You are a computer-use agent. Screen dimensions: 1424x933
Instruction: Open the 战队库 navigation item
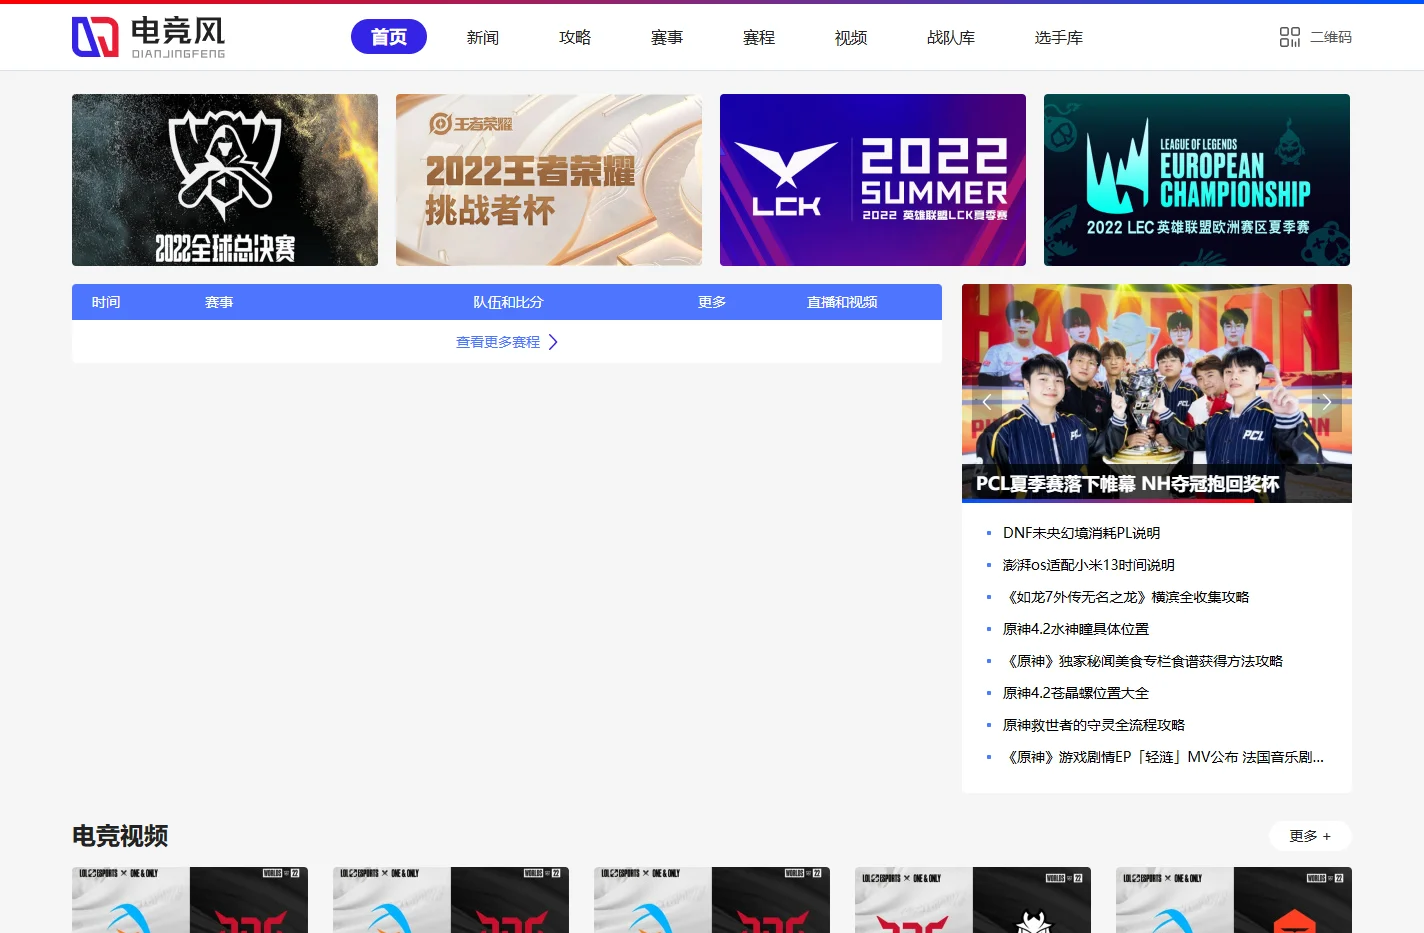(x=951, y=37)
